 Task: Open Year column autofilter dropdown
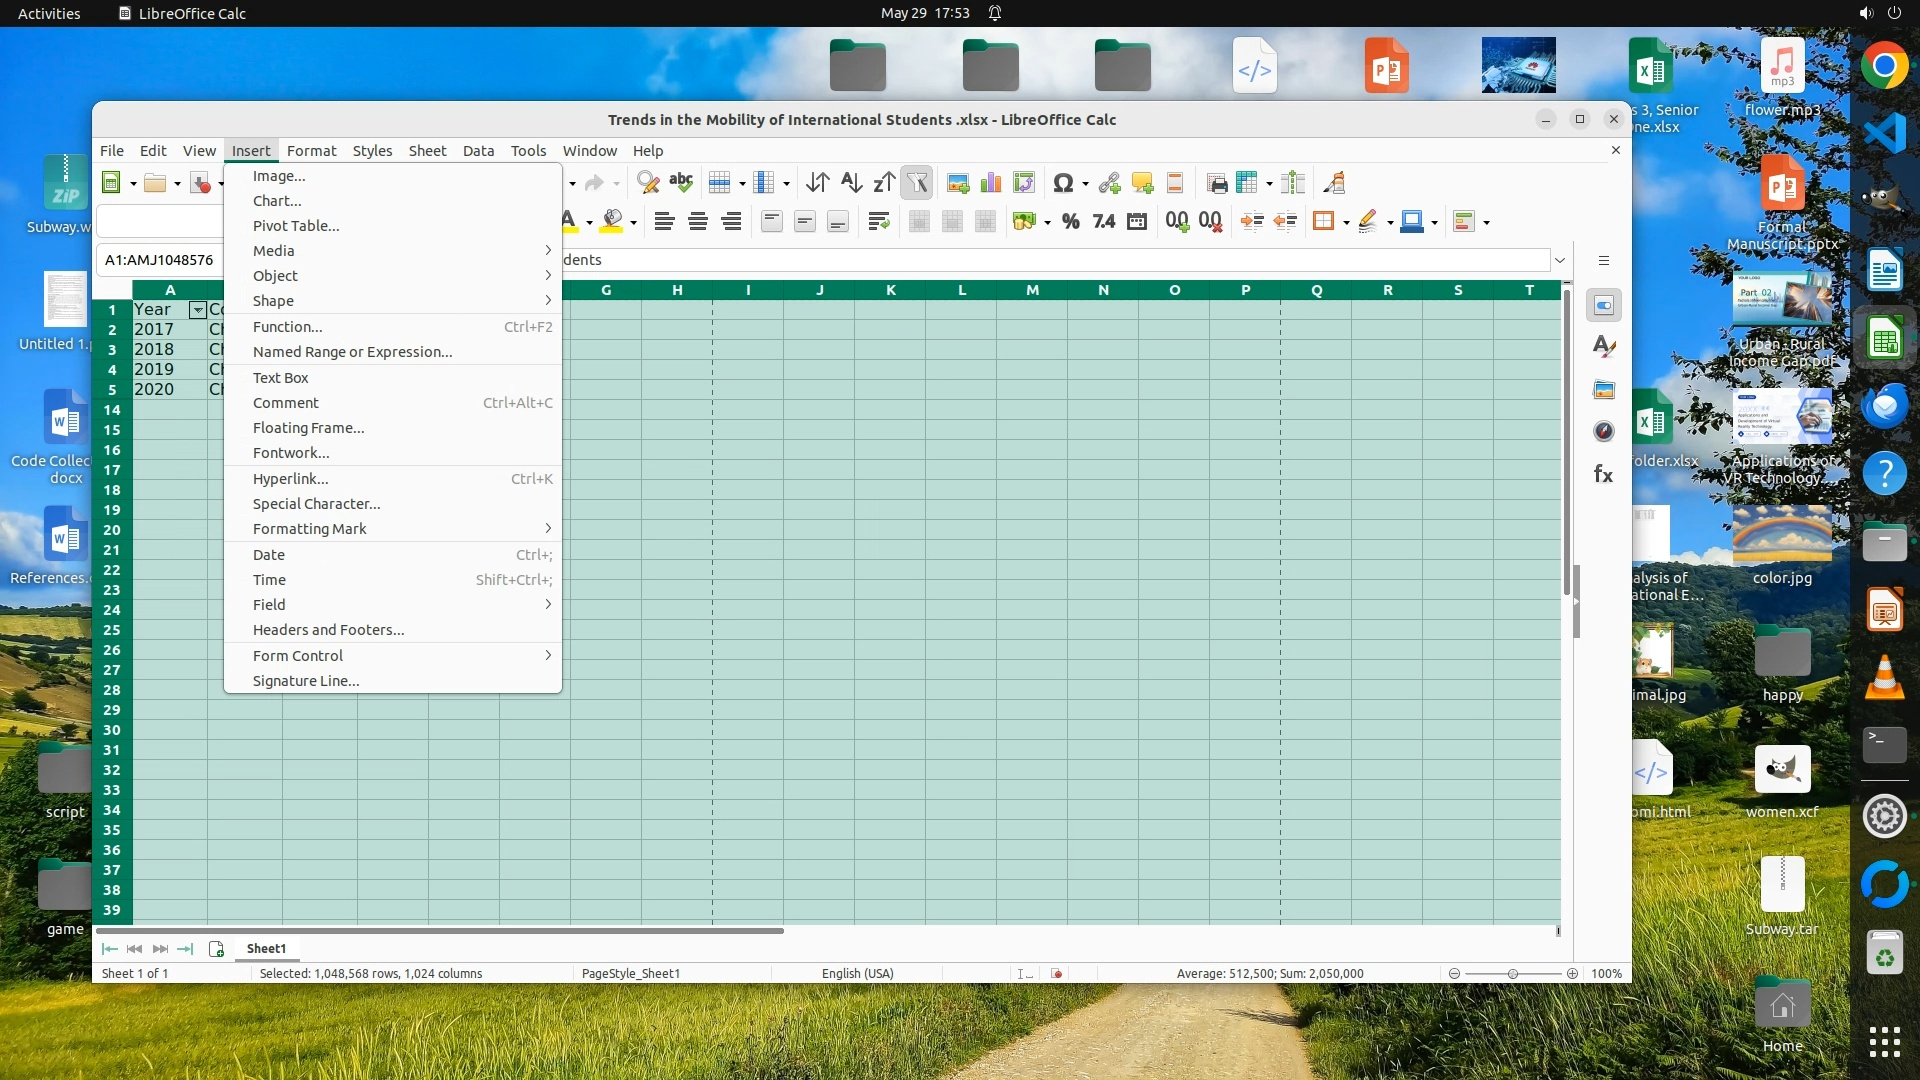[x=198, y=310]
